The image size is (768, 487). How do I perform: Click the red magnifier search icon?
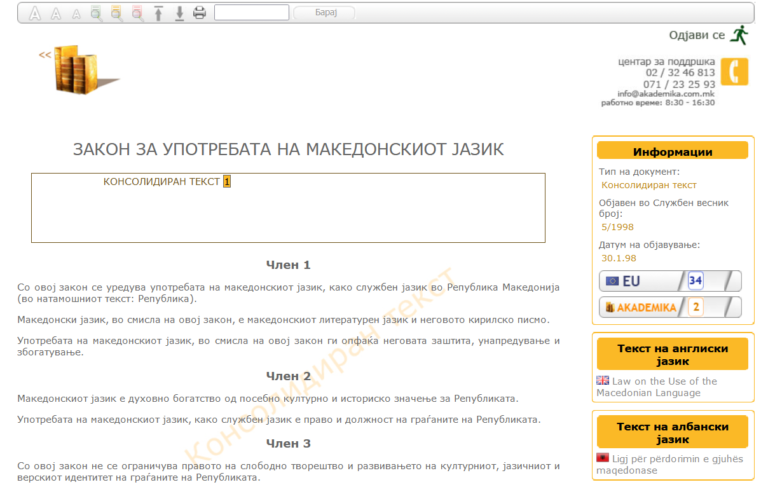pyautogui.click(x=137, y=13)
